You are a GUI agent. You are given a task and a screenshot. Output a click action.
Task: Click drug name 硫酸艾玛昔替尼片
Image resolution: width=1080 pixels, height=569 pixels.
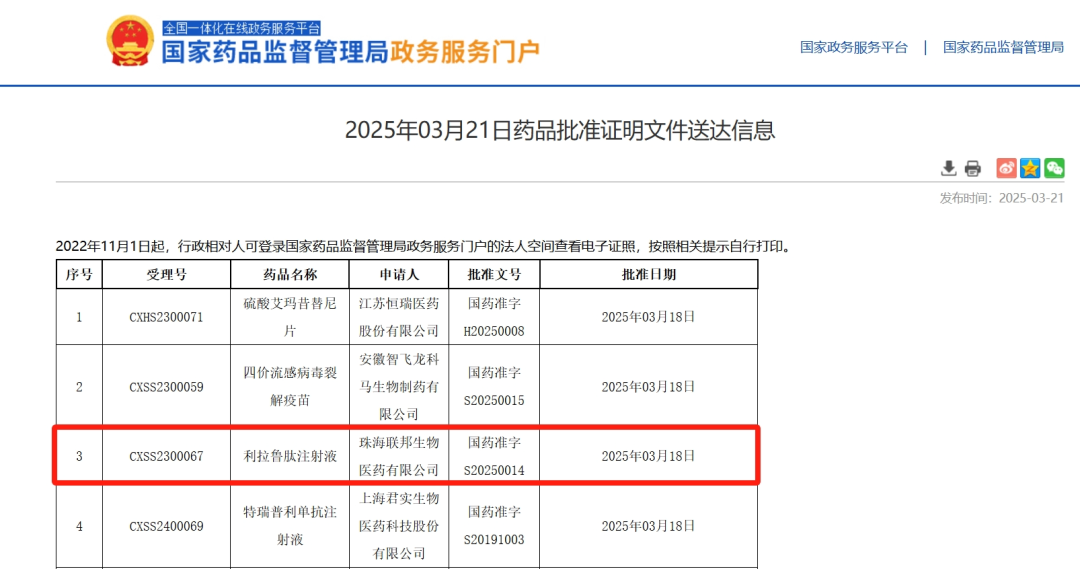[290, 318]
